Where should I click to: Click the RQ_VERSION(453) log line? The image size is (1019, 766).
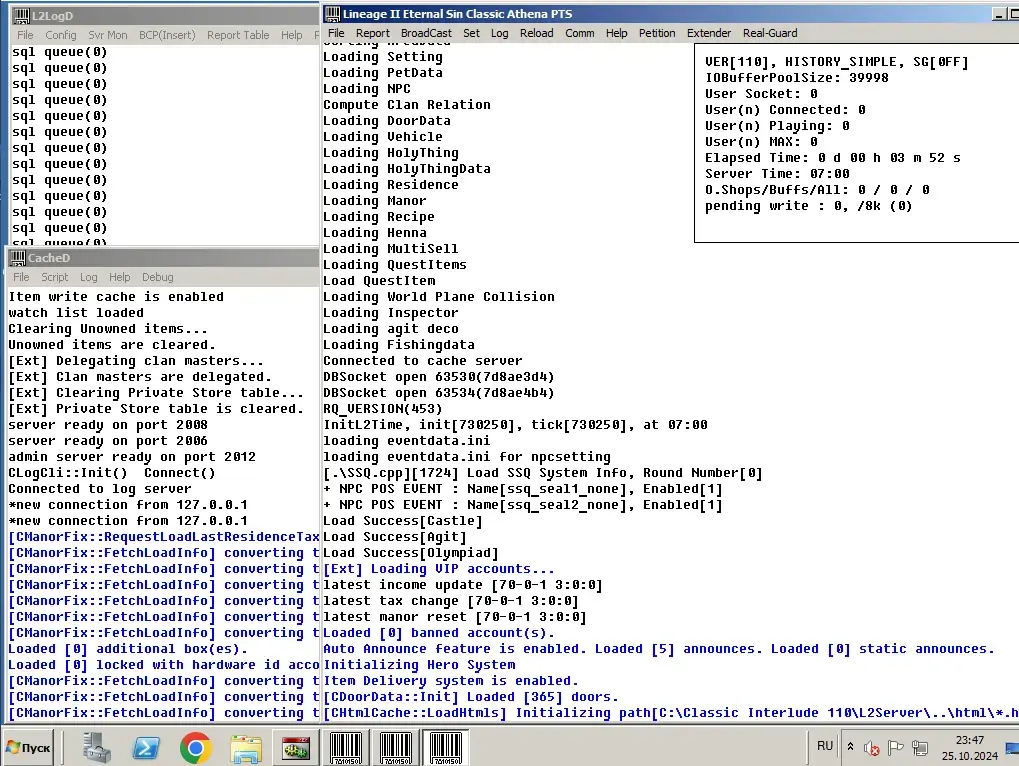tap(383, 409)
